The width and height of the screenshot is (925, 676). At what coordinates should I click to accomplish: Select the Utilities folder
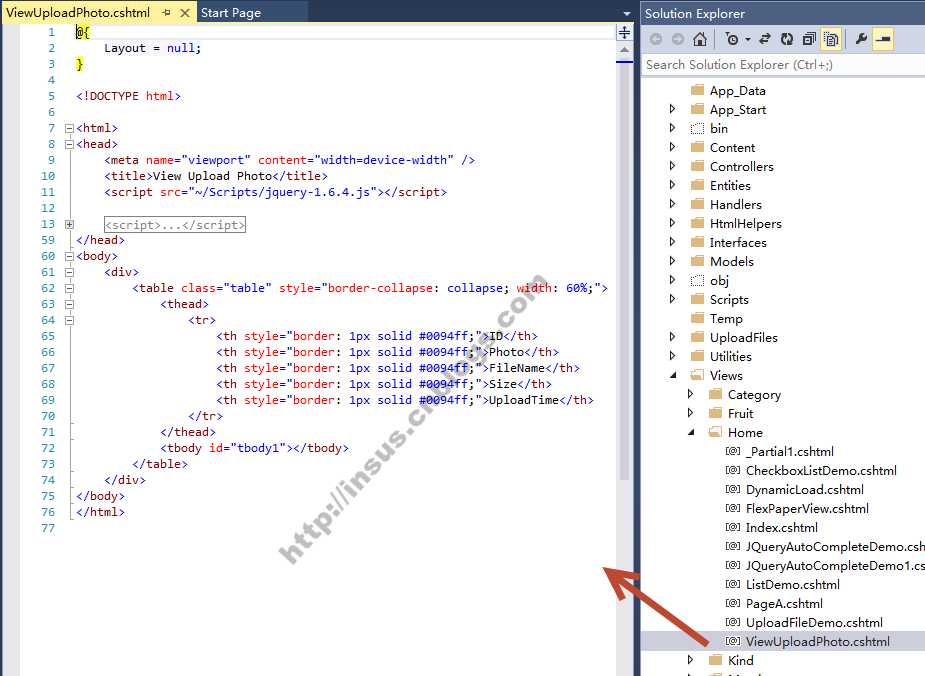(x=730, y=356)
